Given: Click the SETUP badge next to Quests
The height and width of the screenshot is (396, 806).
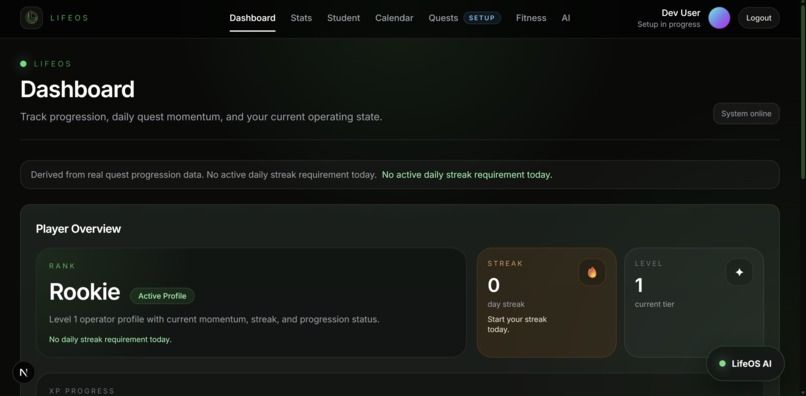Looking at the screenshot, I should click(482, 18).
